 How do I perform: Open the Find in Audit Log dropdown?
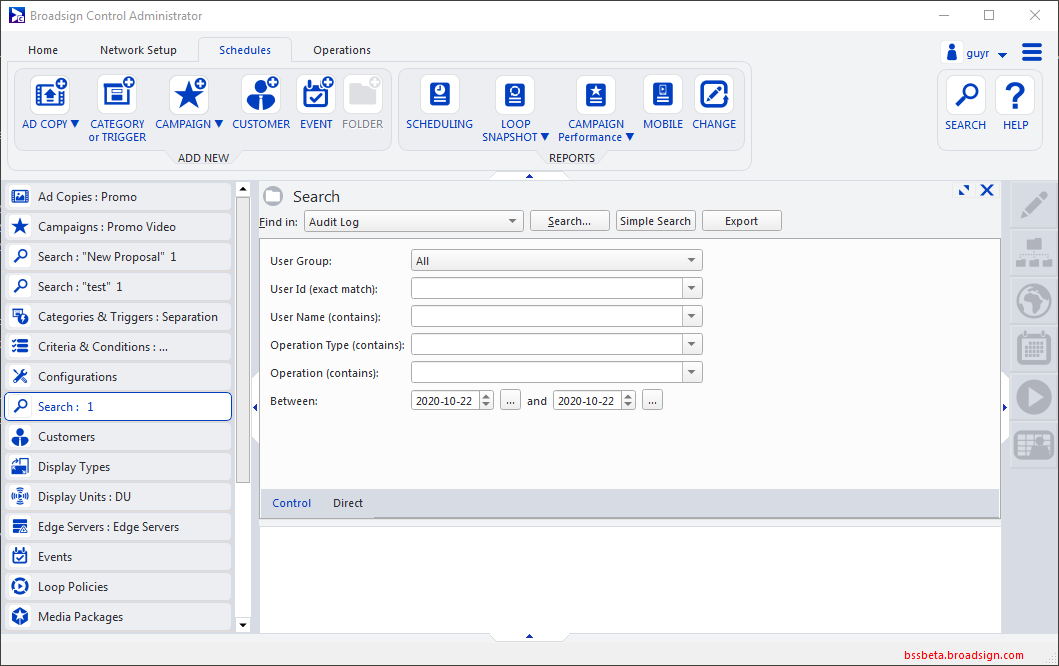point(513,221)
